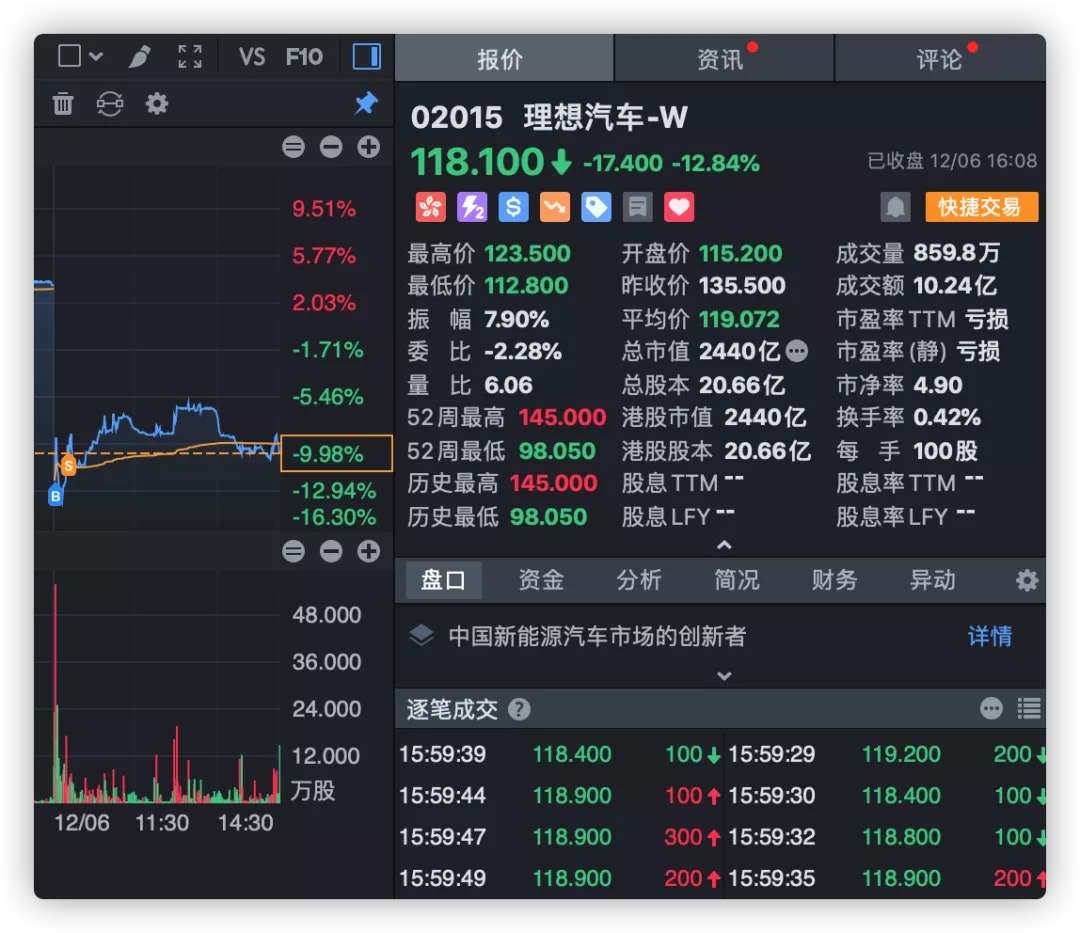The width and height of the screenshot is (1080, 933).
Task: Click the -9.98% price axis label
Action: tap(336, 454)
